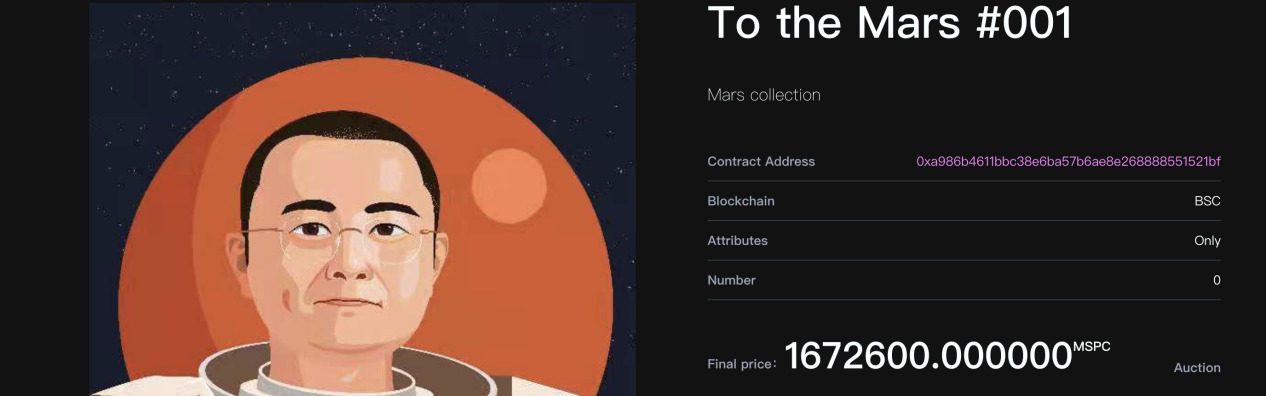Click the Contract Address label
The height and width of the screenshot is (396, 1266).
761,161
